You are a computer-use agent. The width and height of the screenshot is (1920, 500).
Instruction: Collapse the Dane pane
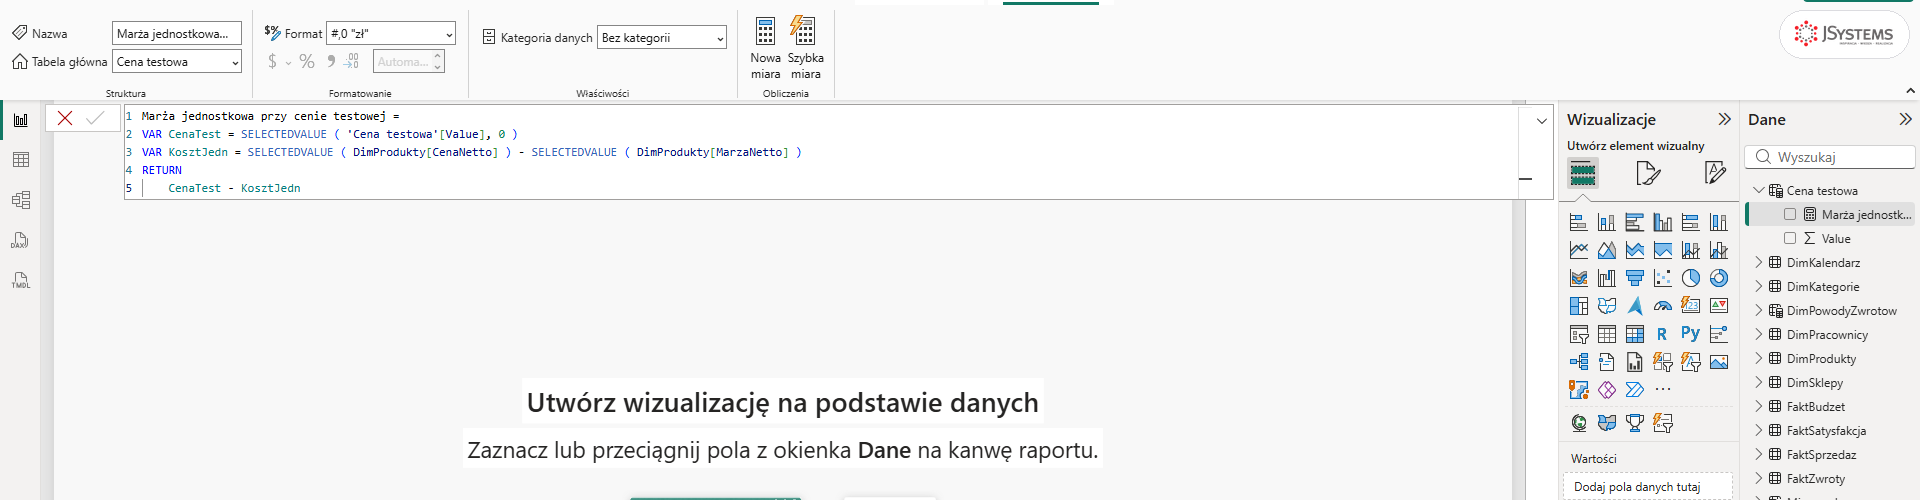coord(1905,119)
